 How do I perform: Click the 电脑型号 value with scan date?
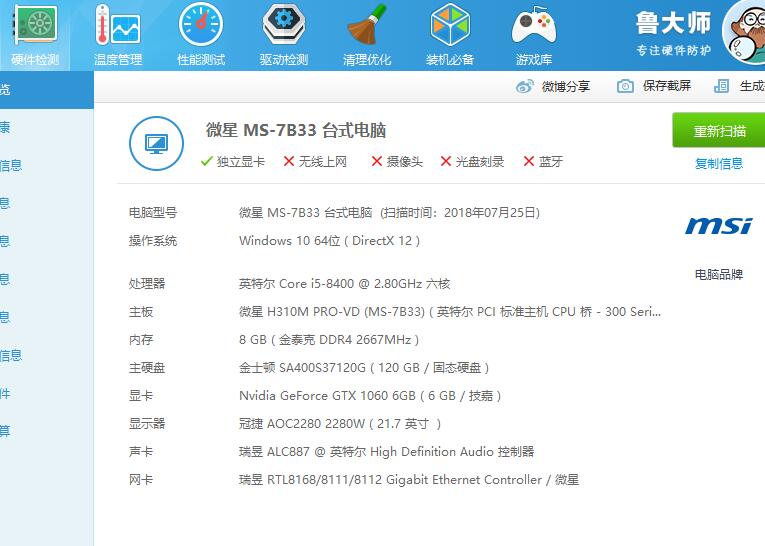click(x=389, y=213)
